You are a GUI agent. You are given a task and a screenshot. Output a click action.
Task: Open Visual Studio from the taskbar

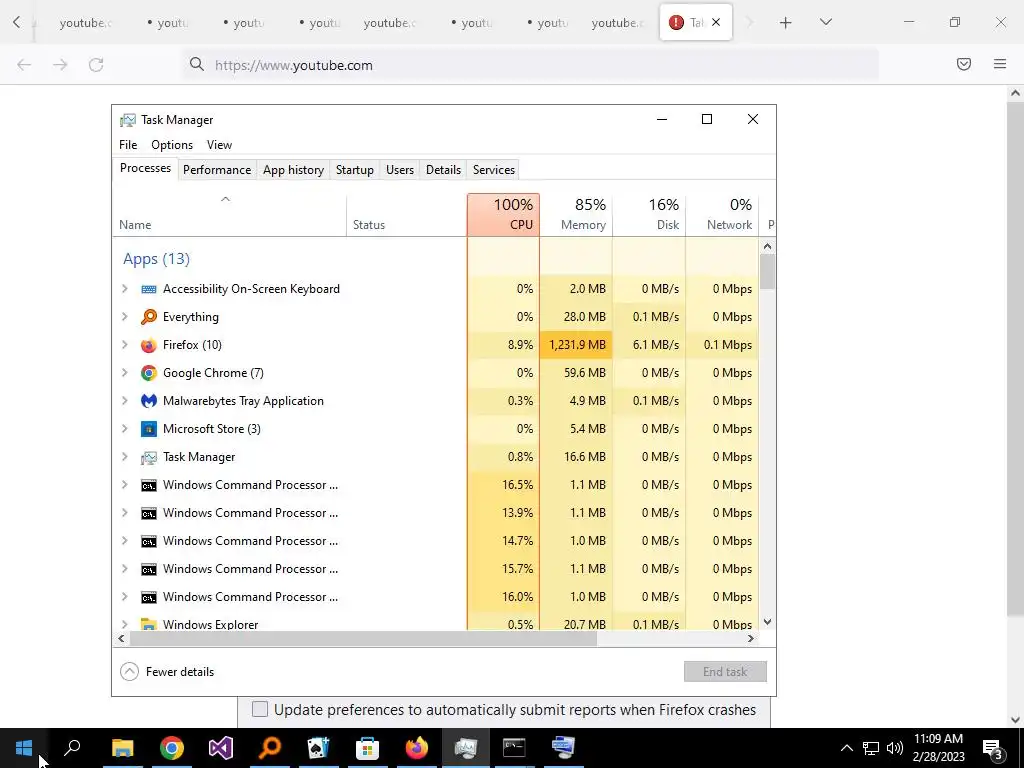tap(220, 748)
